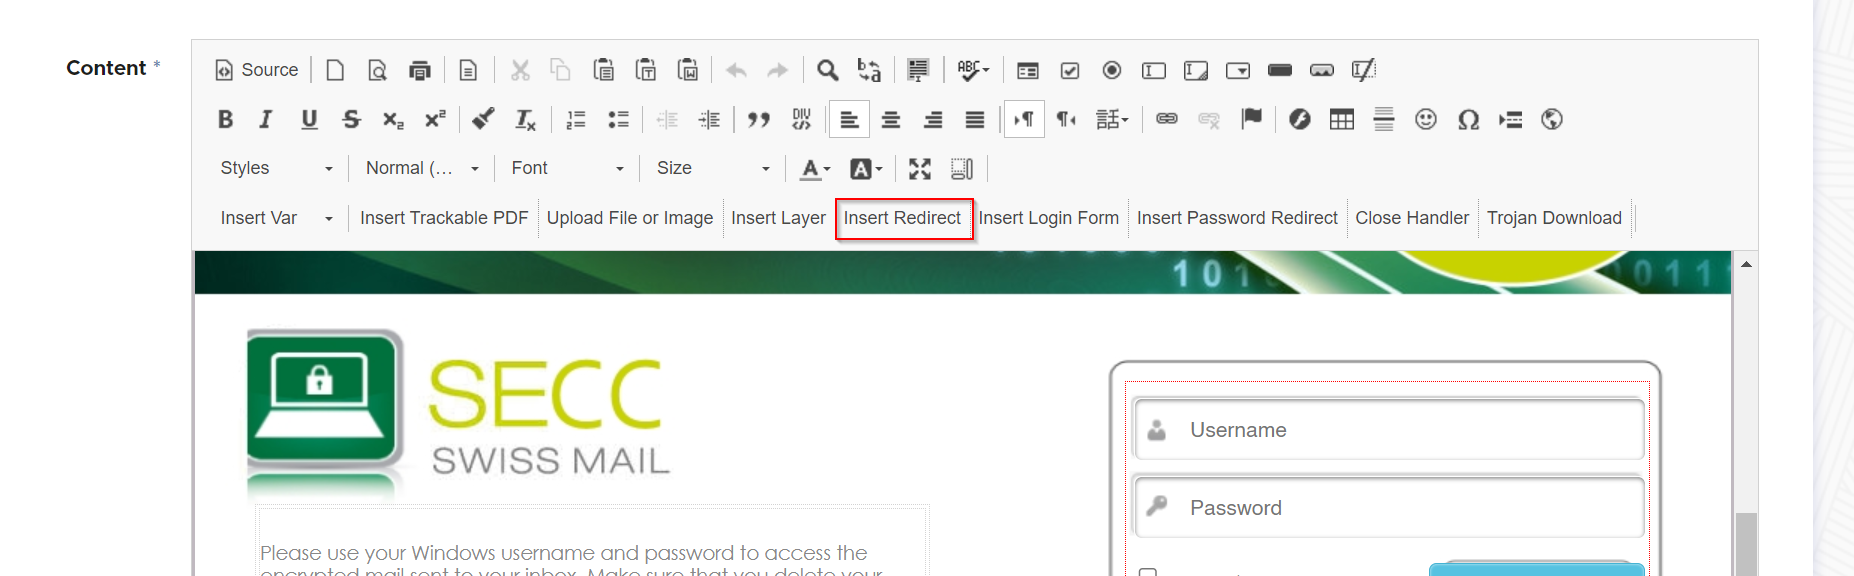This screenshot has width=1854, height=576.
Task: Open the Size dropdown
Action: [712, 168]
